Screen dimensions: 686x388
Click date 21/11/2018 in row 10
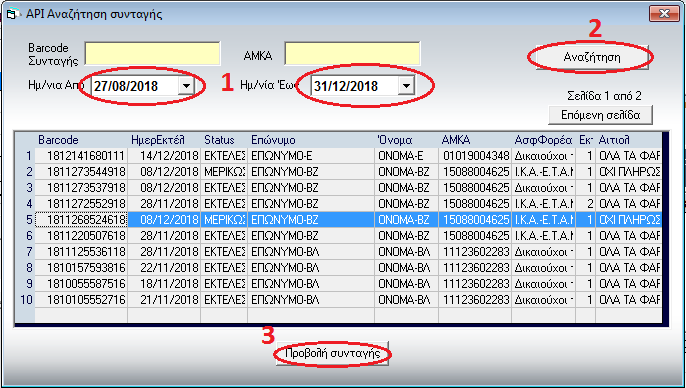[164, 300]
